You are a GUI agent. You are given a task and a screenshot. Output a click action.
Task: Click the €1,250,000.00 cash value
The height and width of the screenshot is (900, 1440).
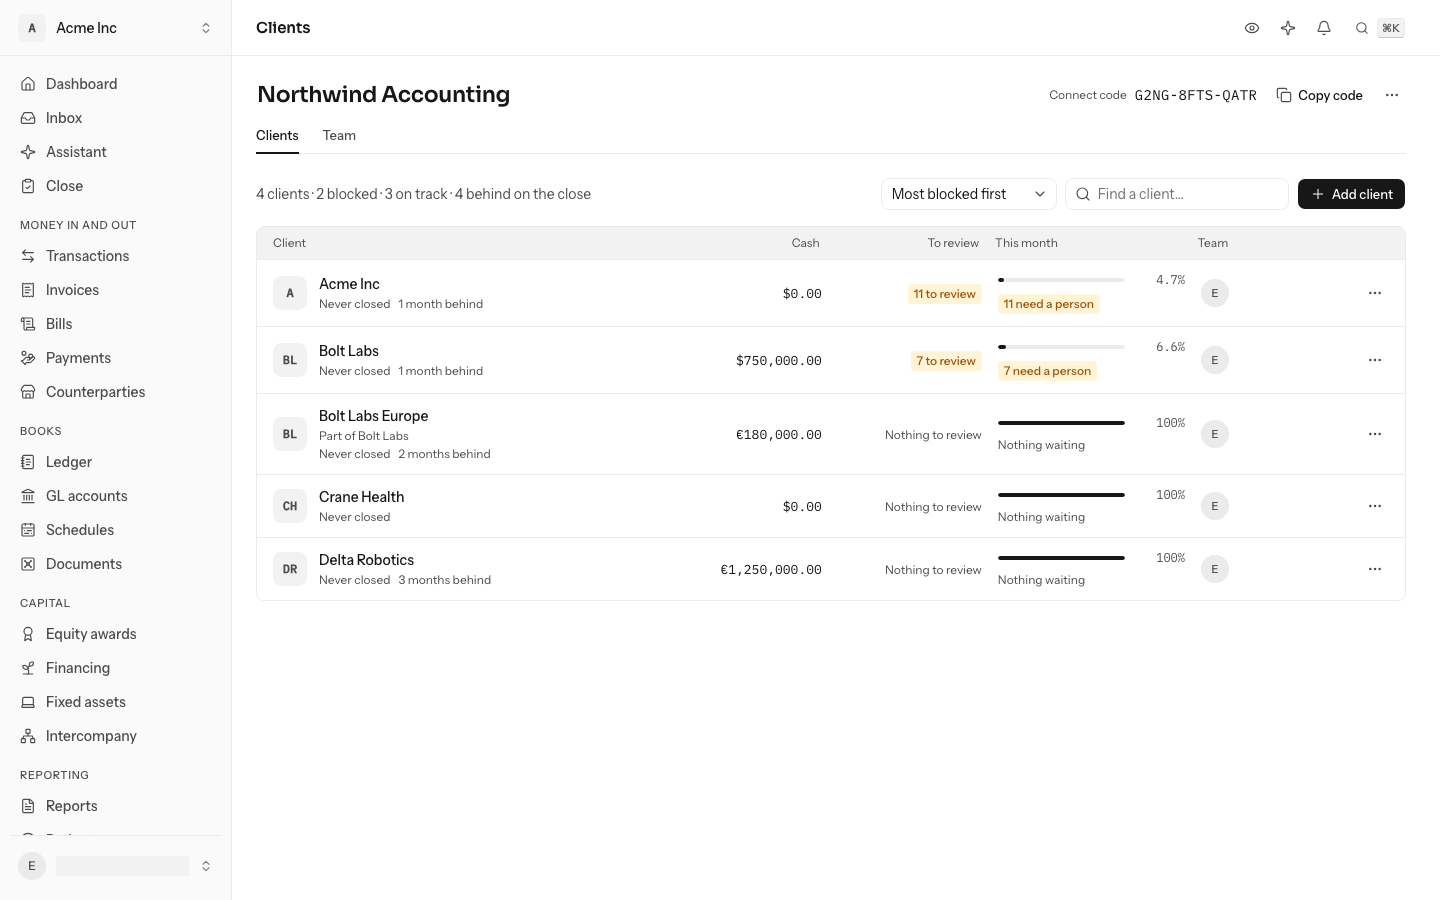[771, 570]
